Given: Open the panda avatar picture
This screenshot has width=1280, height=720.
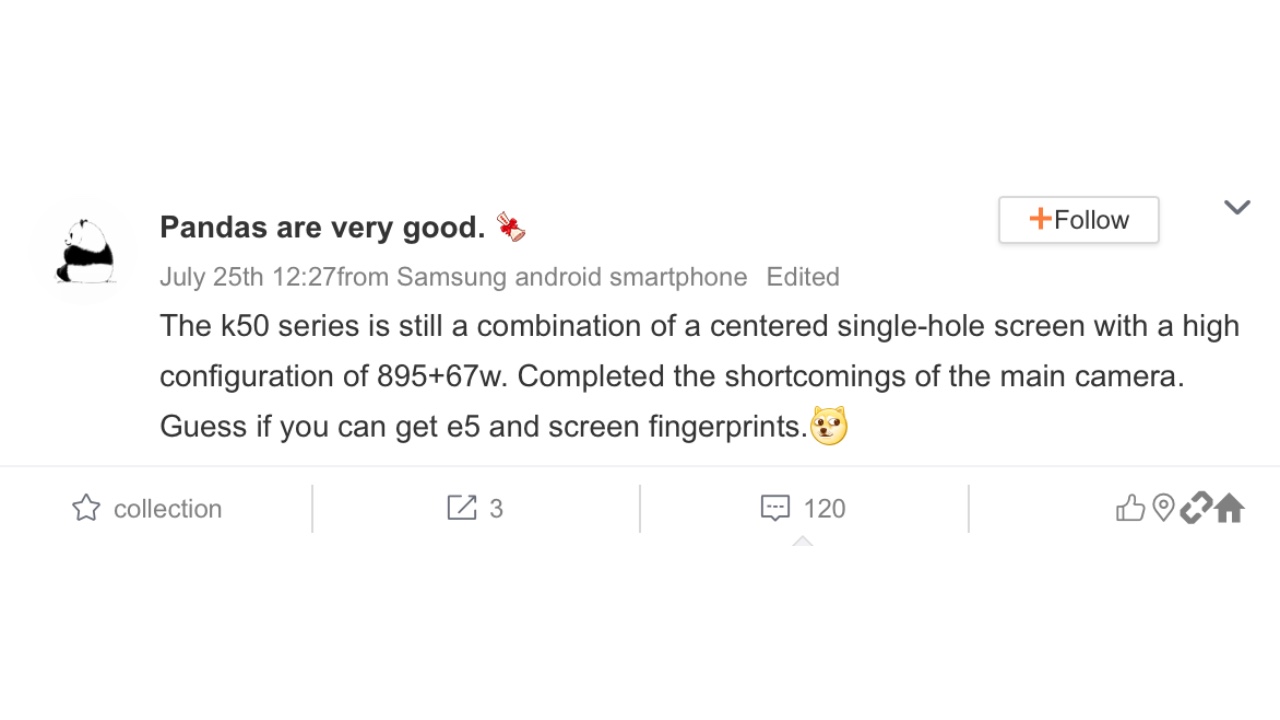Looking at the screenshot, I should coord(84,252).
